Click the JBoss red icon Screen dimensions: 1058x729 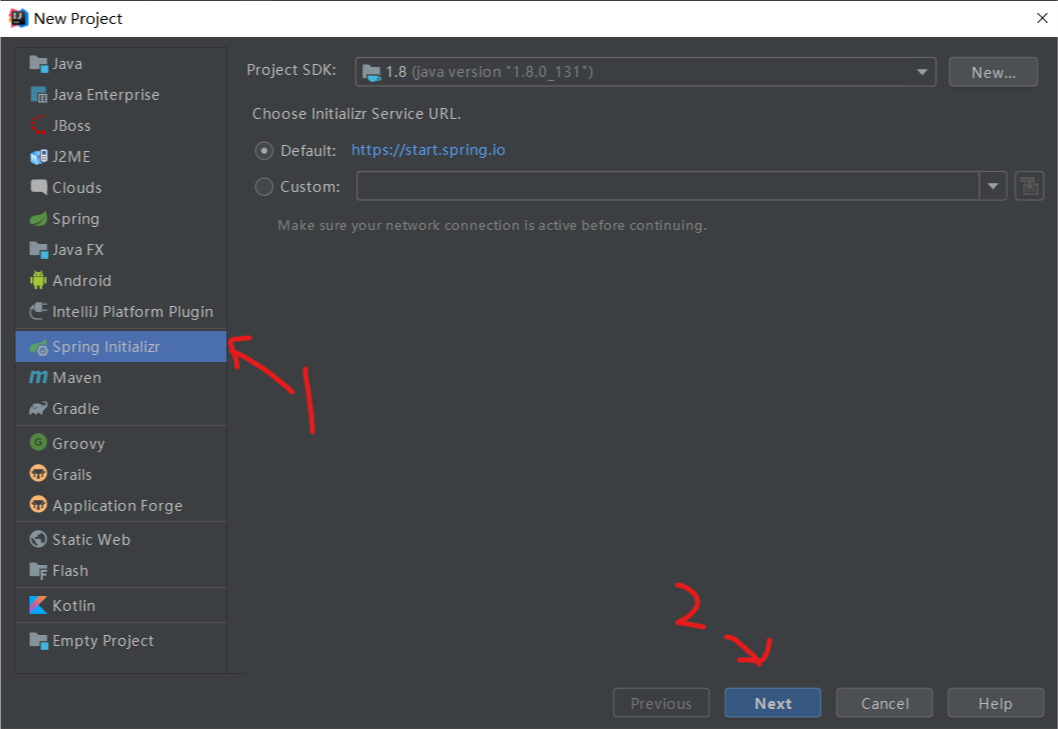(38, 126)
